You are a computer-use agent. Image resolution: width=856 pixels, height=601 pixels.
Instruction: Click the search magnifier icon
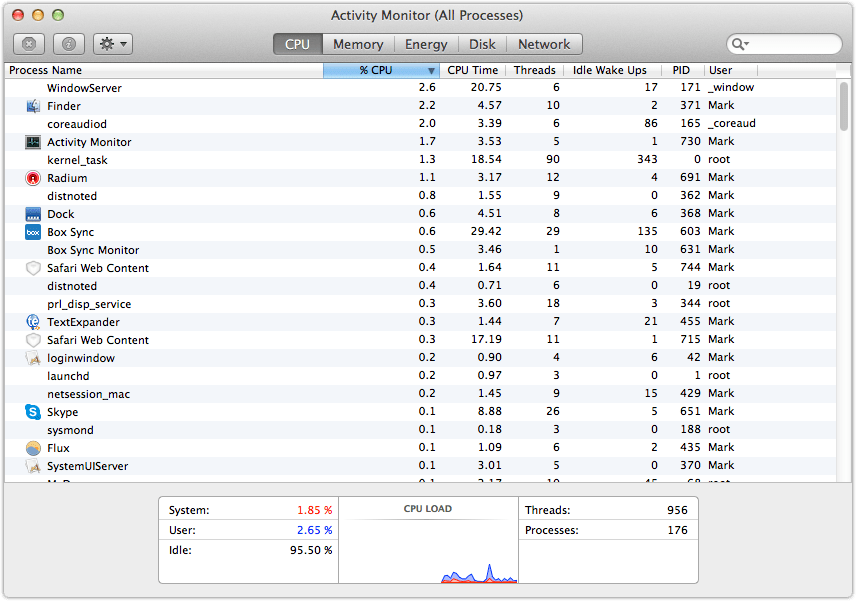pos(739,44)
